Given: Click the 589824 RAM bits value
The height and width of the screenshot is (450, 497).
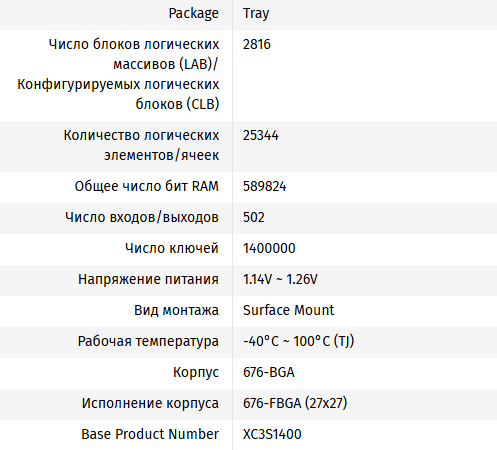Looking at the screenshot, I should tap(264, 186).
